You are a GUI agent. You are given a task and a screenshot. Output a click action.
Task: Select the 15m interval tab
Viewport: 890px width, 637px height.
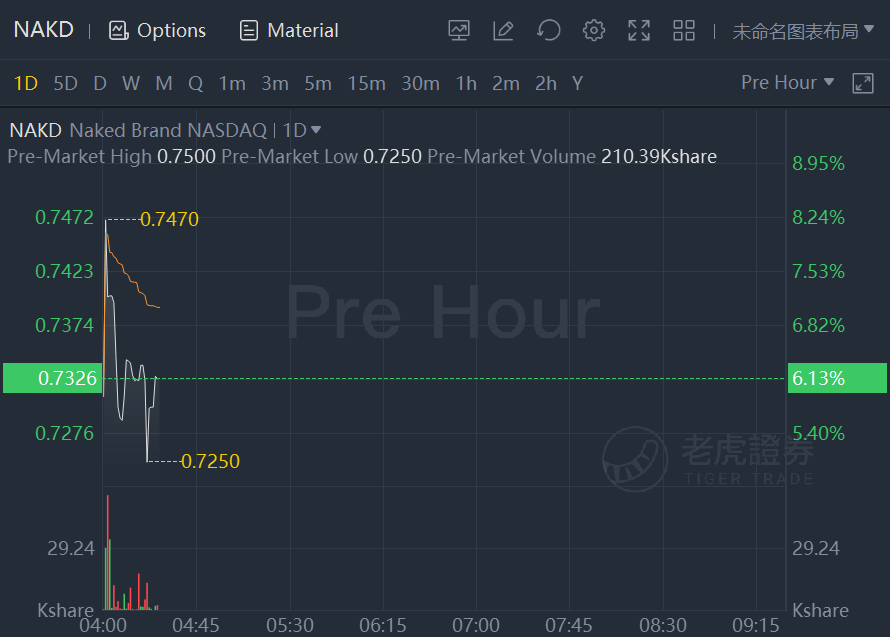[367, 83]
